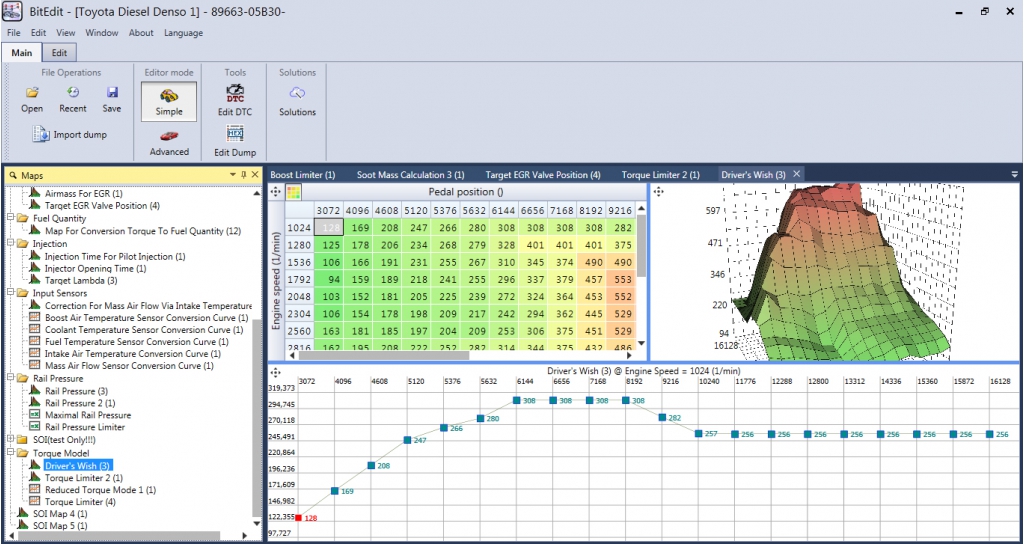Select Boost Air Temperature Sensor Conversion Curve (1)
Screen dimensions: 1024x544
point(146,317)
